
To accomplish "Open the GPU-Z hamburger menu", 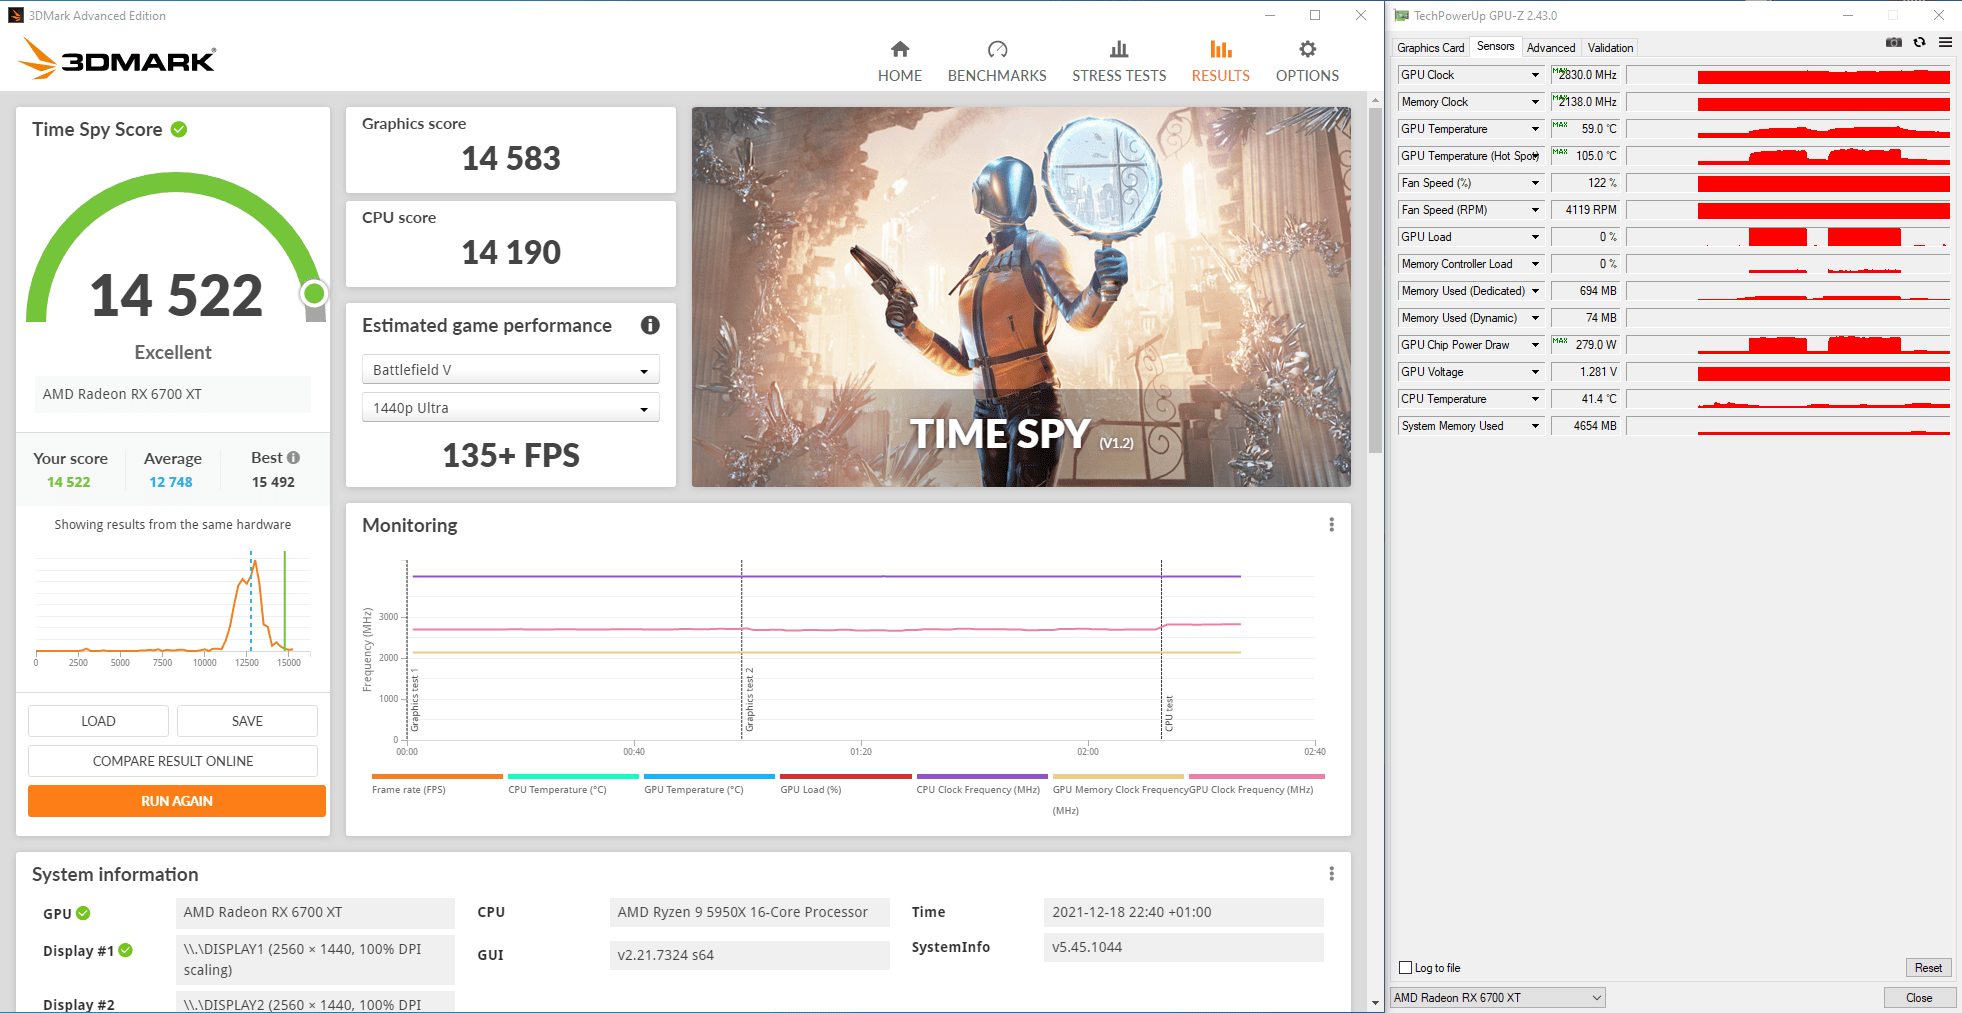I will click(x=1945, y=42).
